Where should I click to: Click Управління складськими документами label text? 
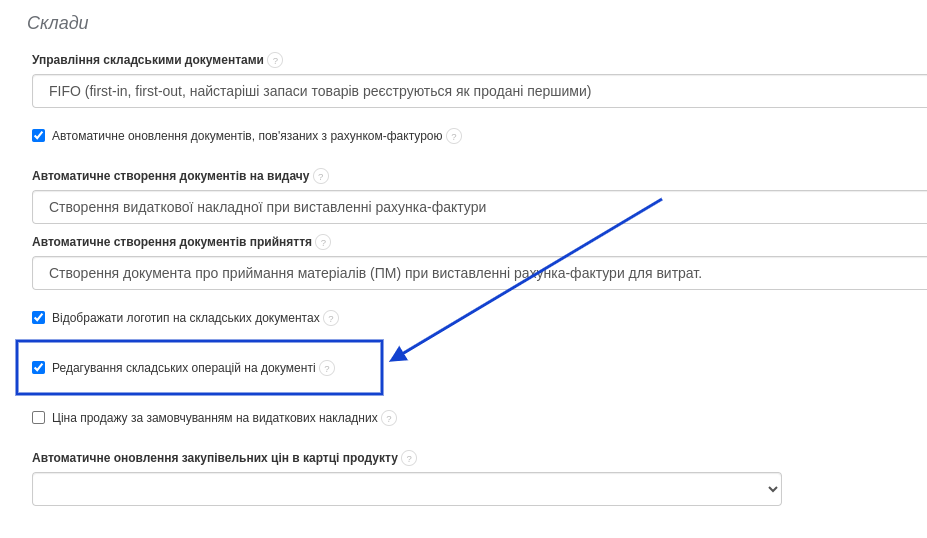[x=148, y=60]
